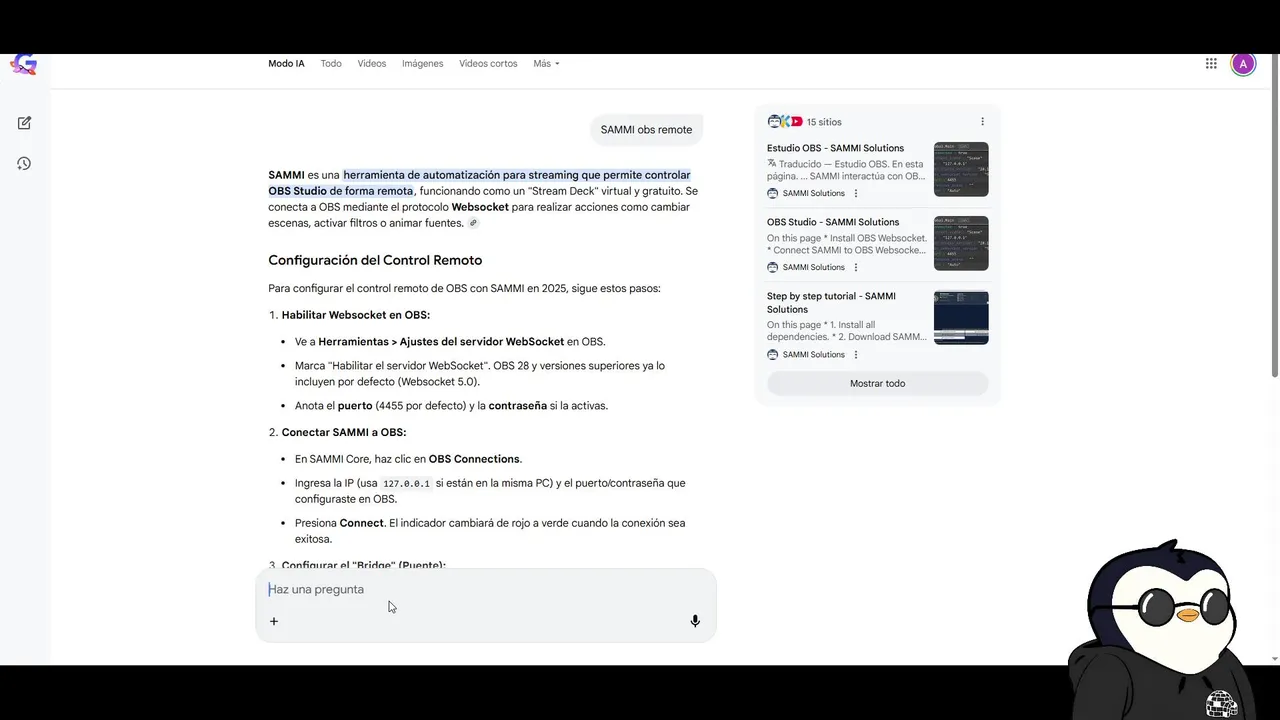Open the account avatar A
This screenshot has height=720, width=1280.
1243,64
